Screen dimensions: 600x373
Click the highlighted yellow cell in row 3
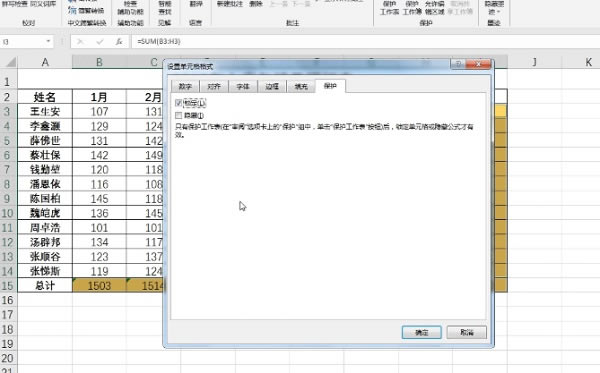point(501,111)
